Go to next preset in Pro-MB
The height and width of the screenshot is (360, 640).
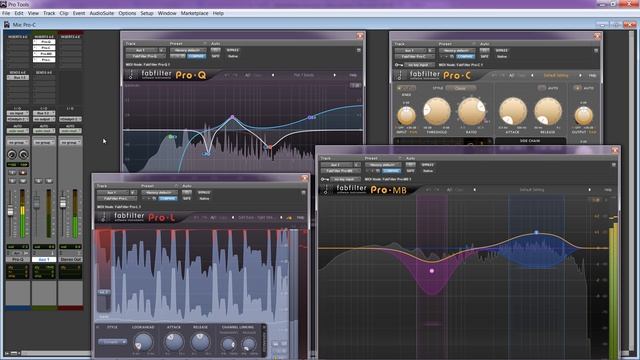589,190
